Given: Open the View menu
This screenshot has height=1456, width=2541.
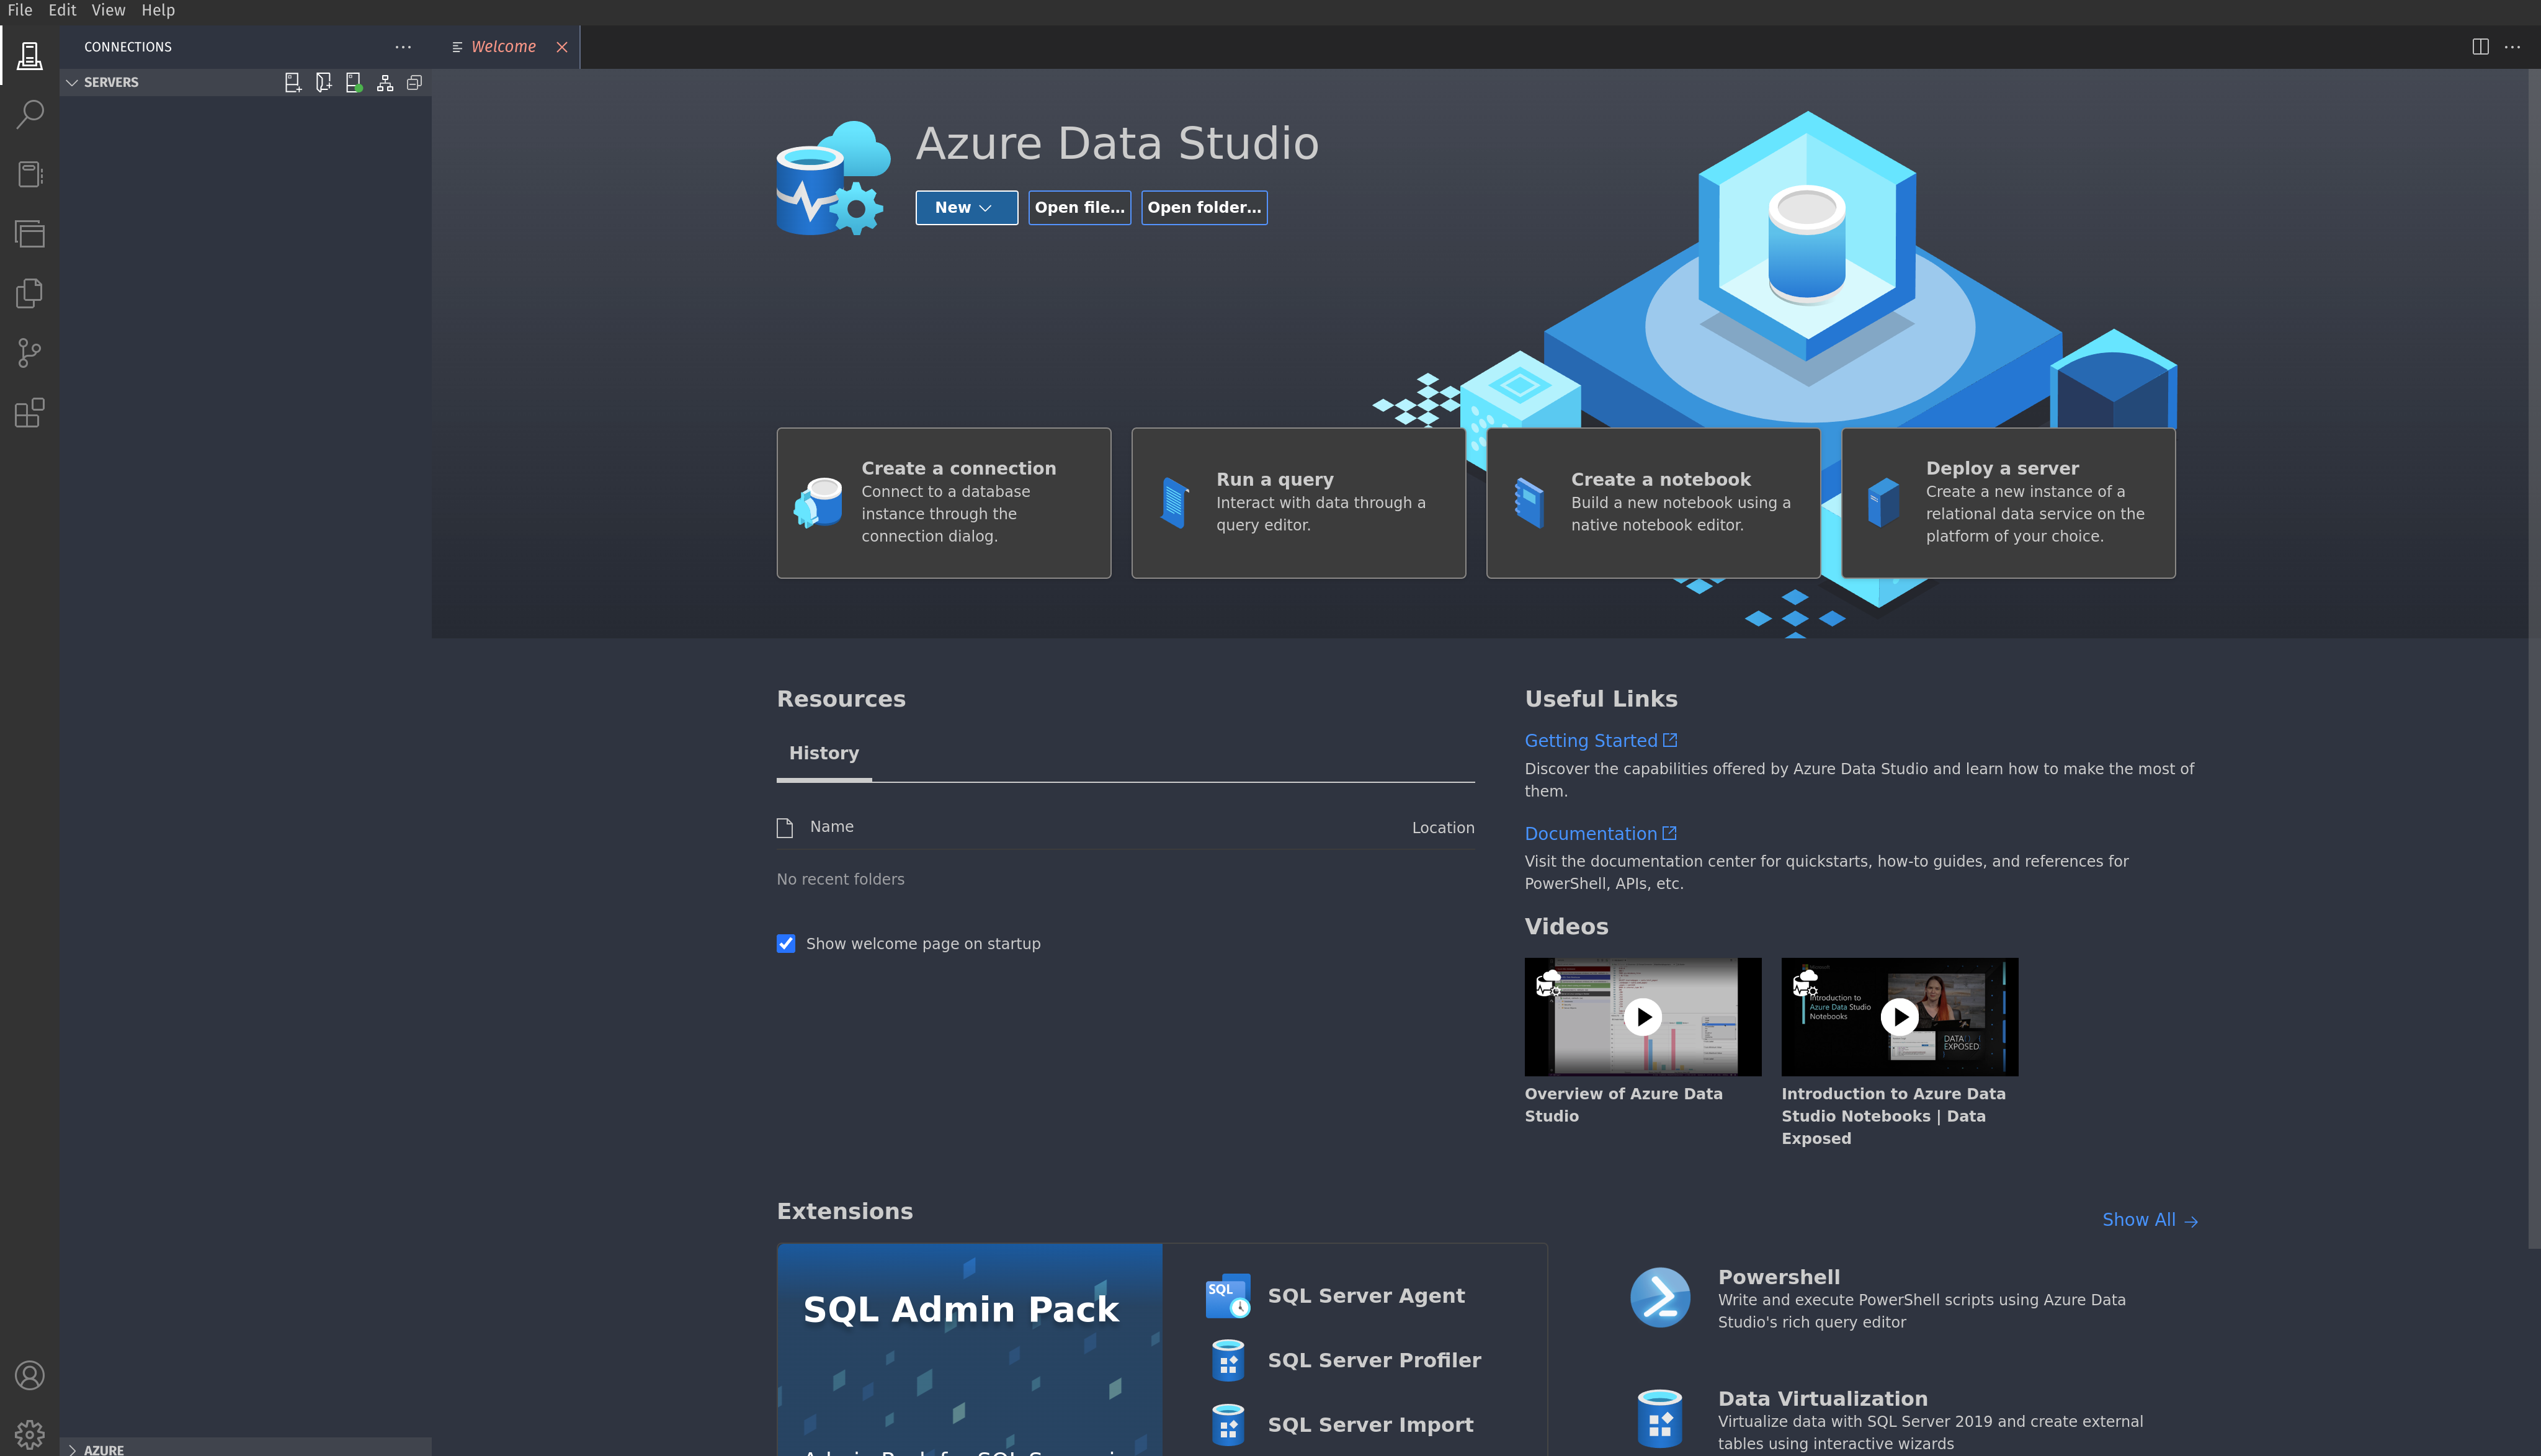Looking at the screenshot, I should tap(108, 10).
